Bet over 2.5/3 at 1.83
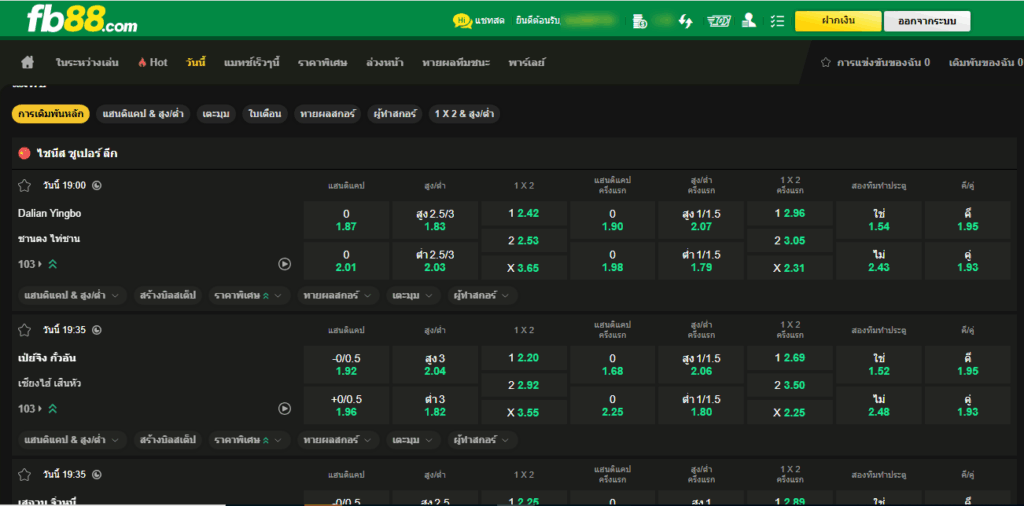This screenshot has height=506, width=1024. (435, 220)
